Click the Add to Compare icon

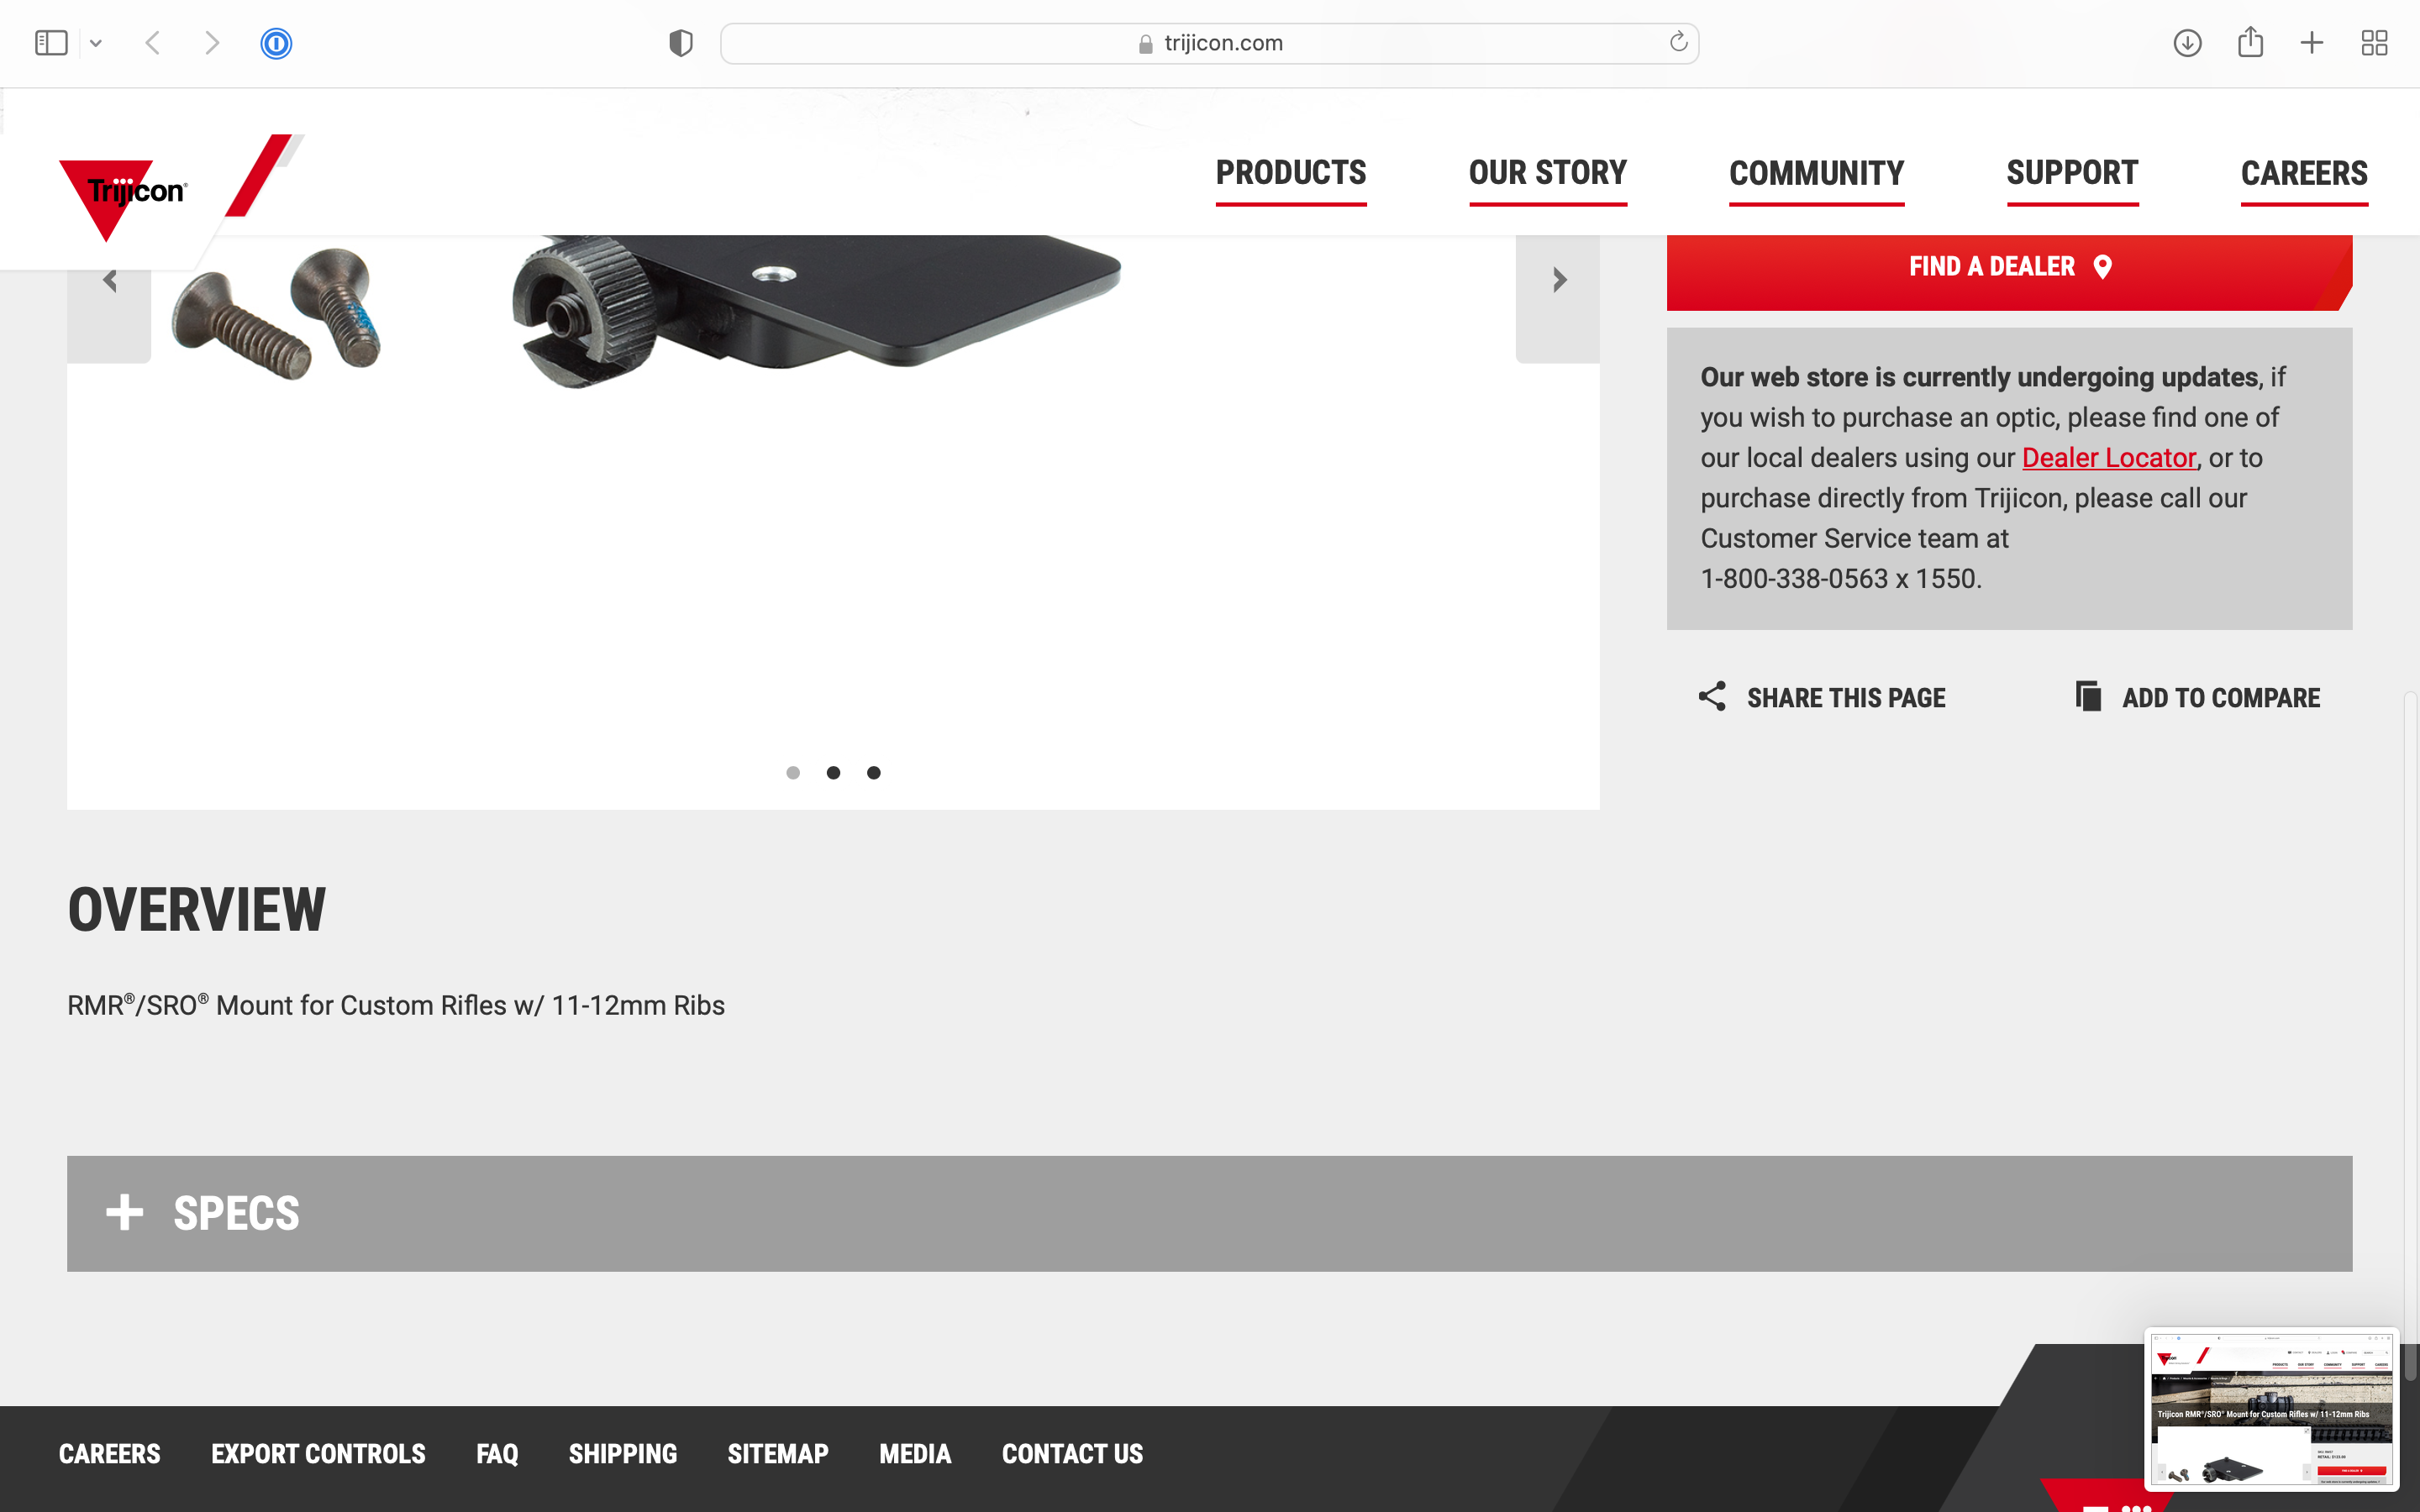pos(2088,696)
